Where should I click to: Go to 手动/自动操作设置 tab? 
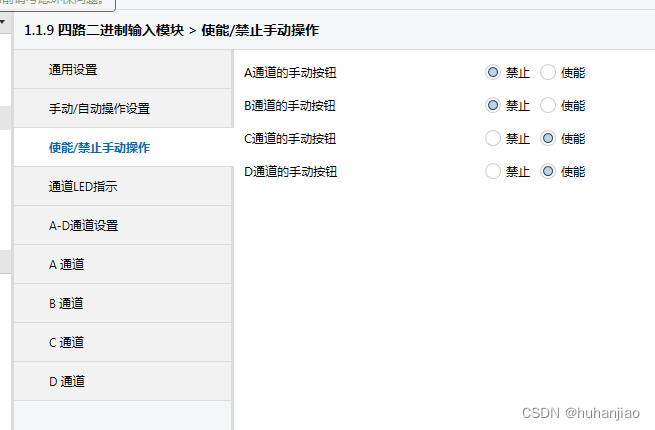99,108
